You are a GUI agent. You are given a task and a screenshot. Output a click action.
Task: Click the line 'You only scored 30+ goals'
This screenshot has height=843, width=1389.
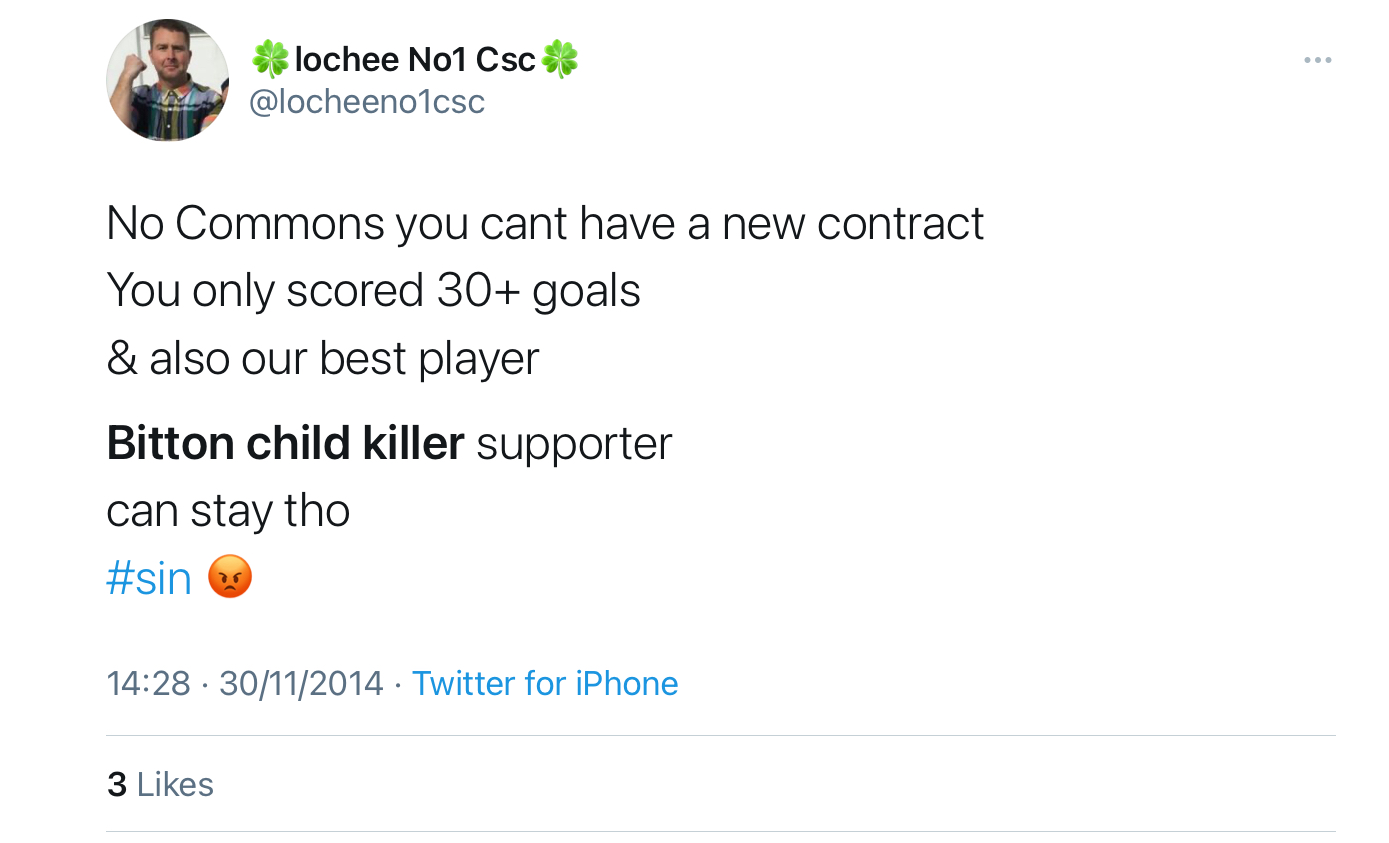pyautogui.click(x=373, y=291)
